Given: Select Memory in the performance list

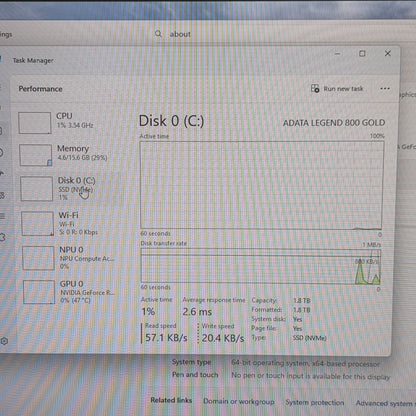Looking at the screenshot, I should click(67, 154).
